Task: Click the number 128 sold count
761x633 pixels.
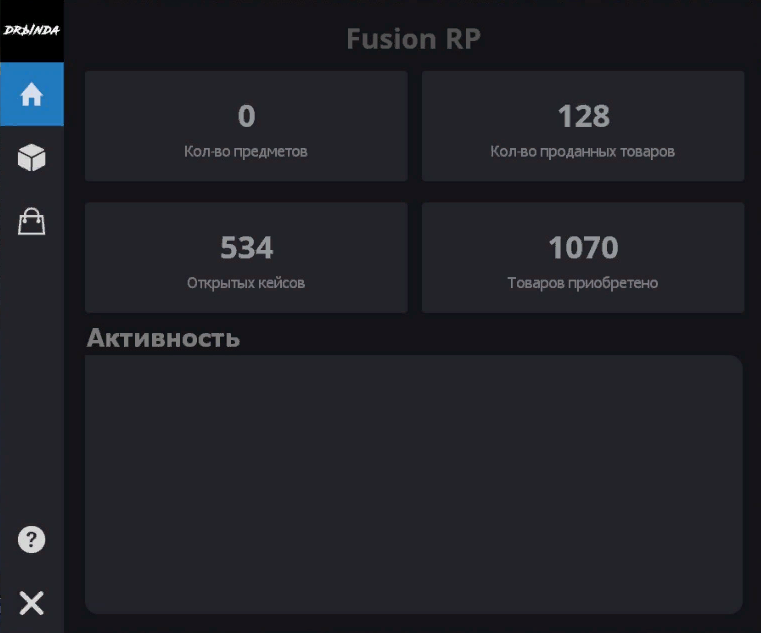Action: (583, 117)
